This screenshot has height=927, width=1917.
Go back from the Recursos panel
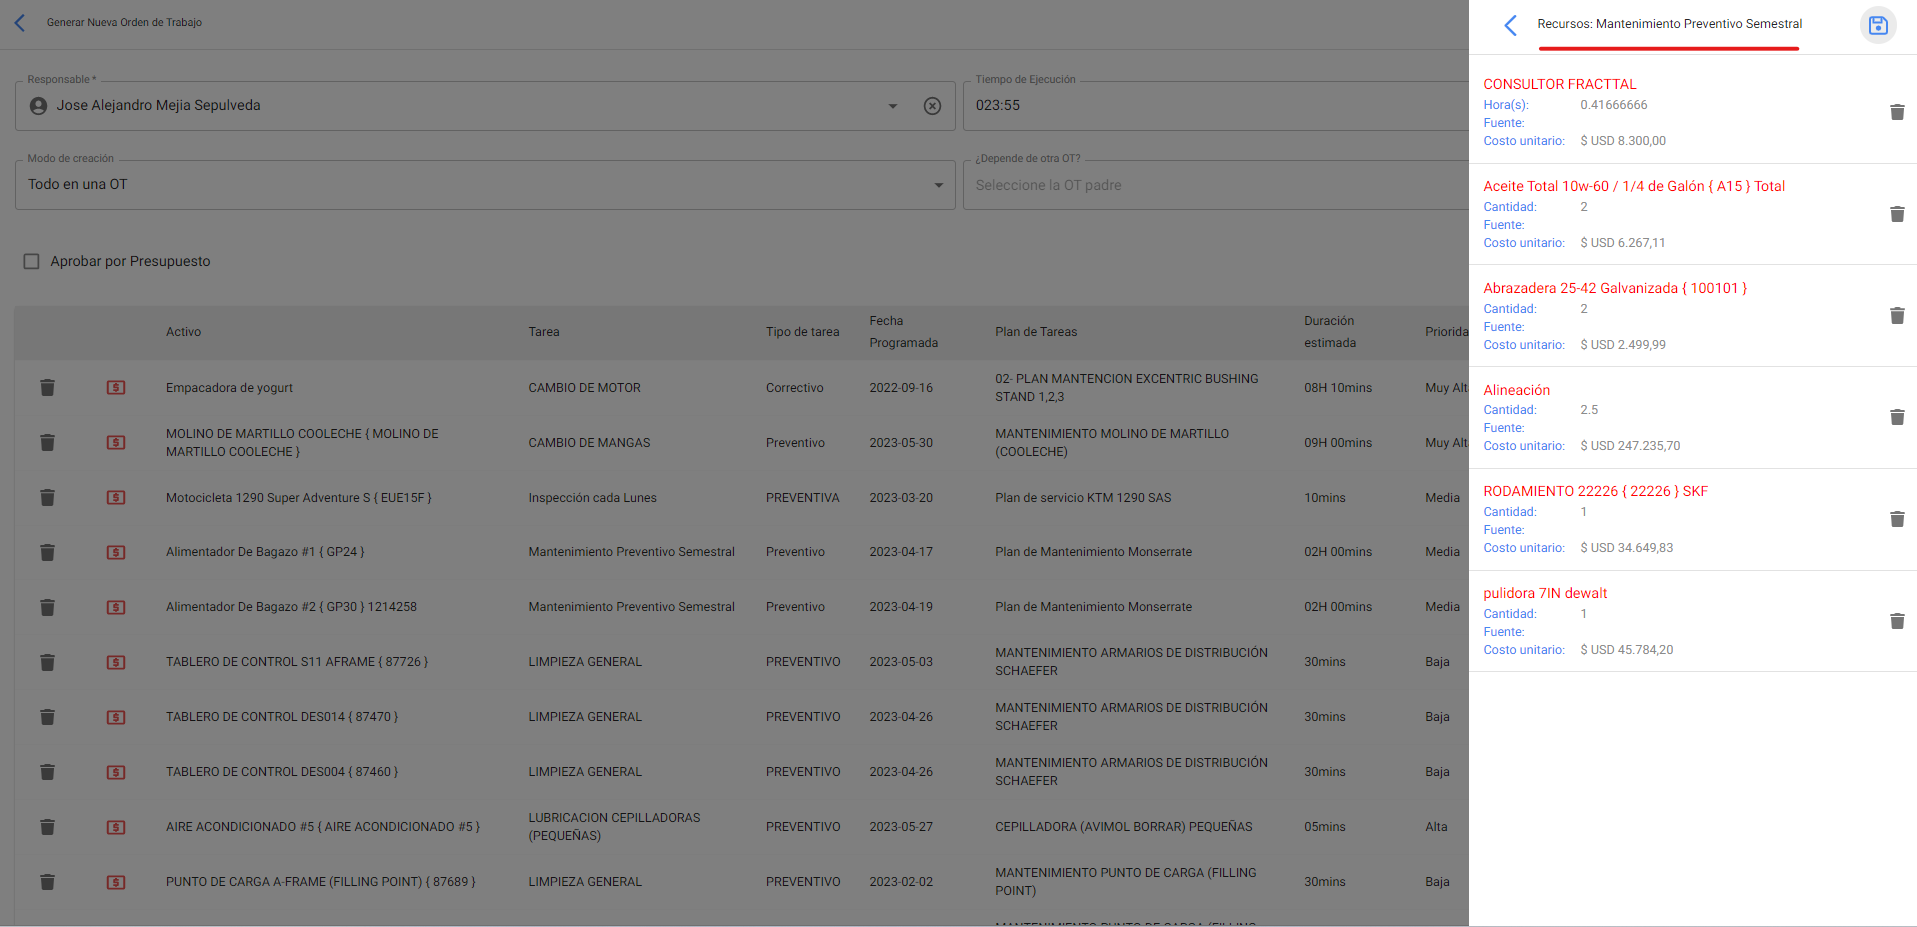point(1510,25)
